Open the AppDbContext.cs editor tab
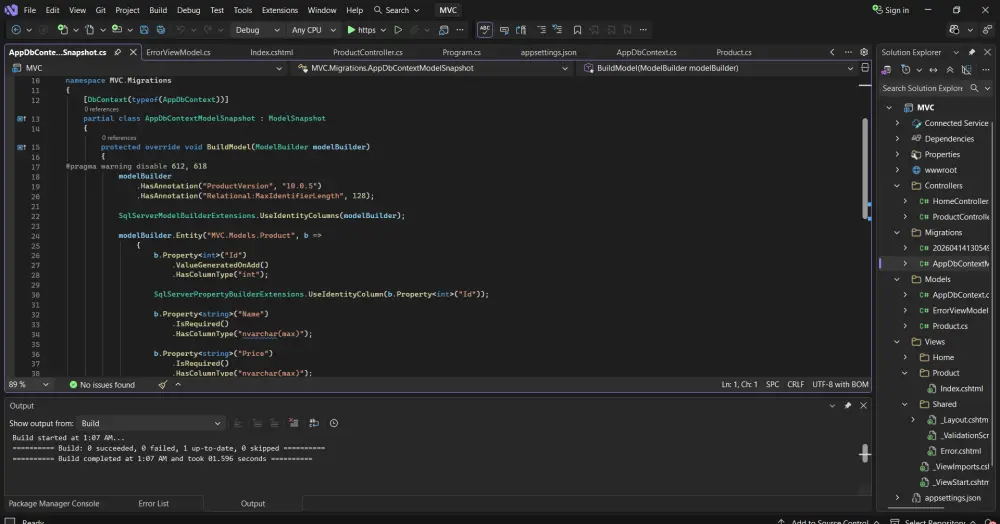 tap(646, 52)
